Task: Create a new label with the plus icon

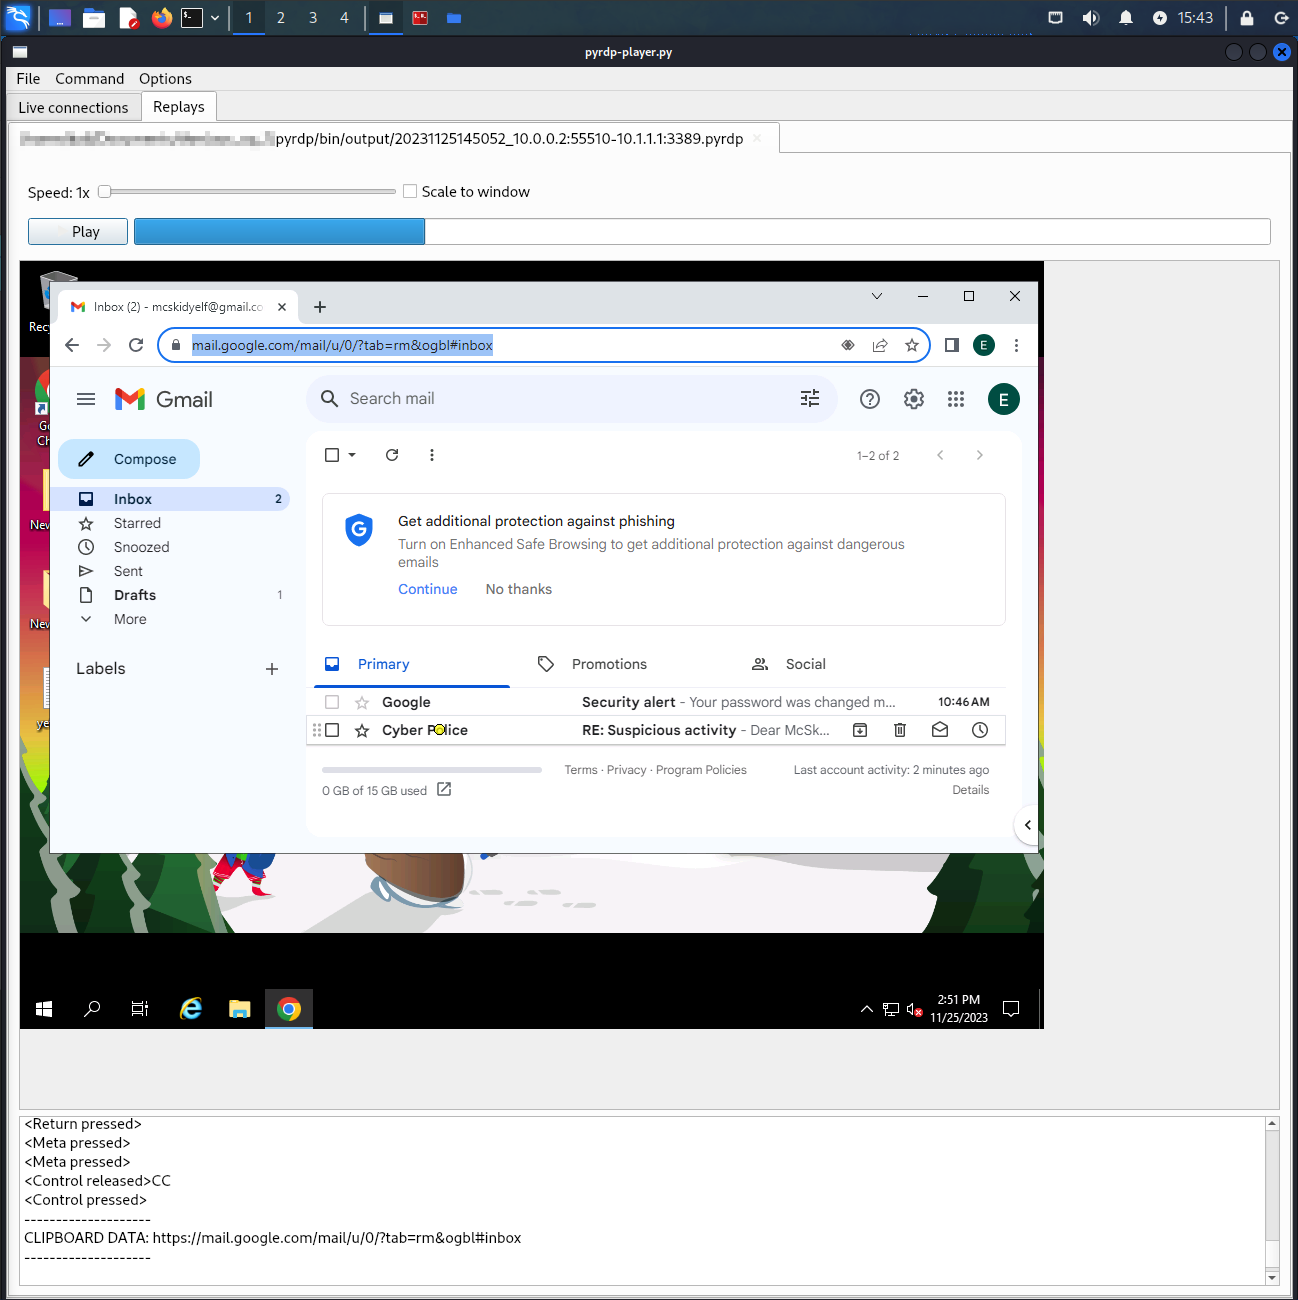Action: coord(272,669)
